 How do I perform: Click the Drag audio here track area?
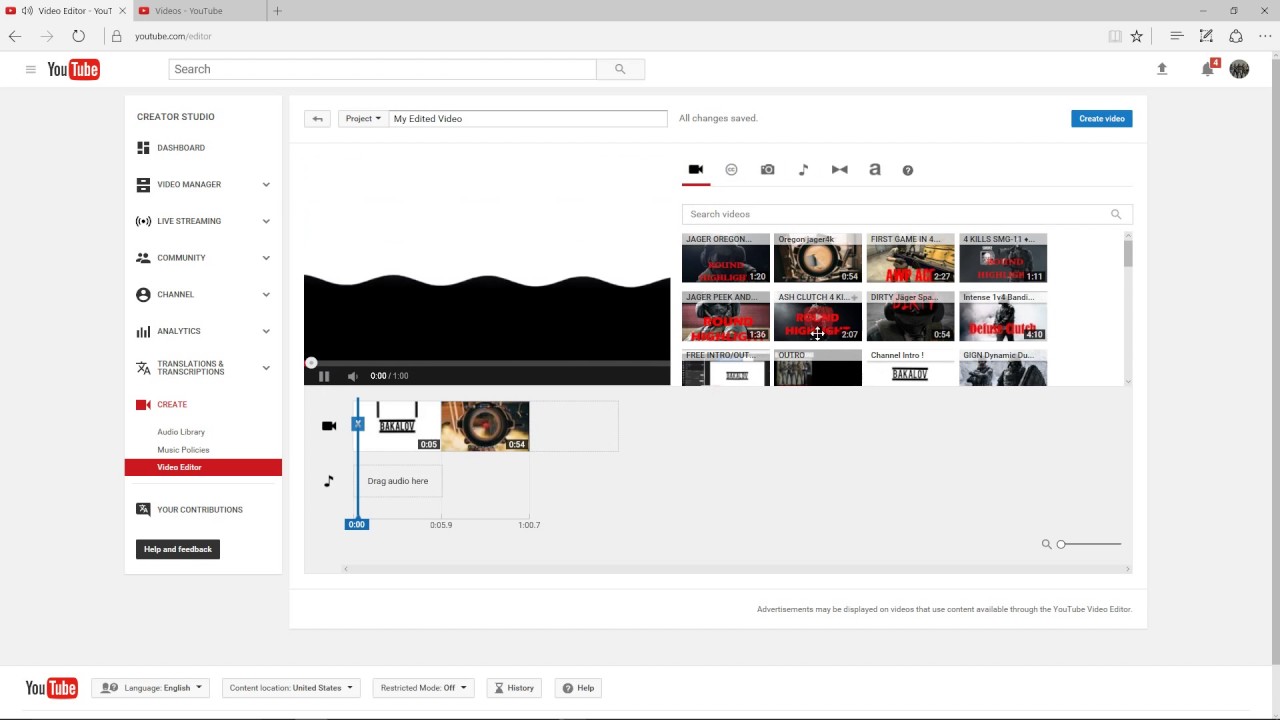click(x=398, y=481)
